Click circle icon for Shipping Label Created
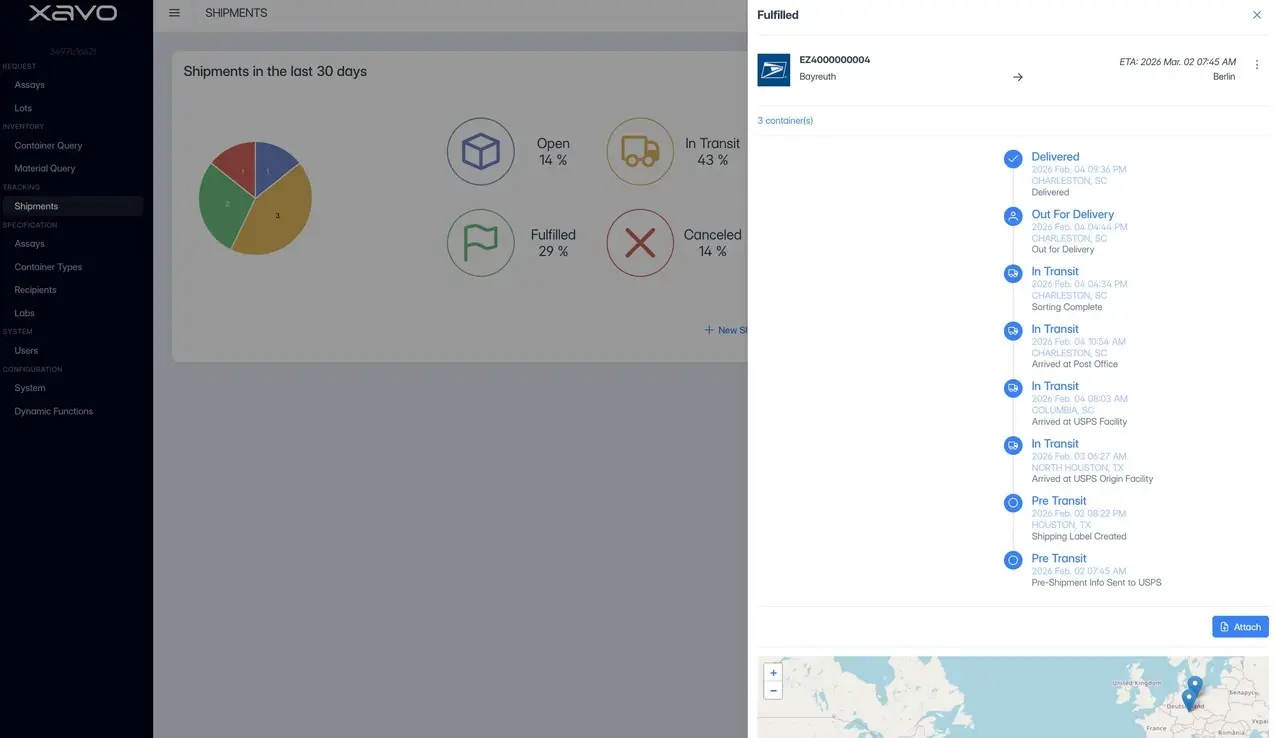Screen dimensions: 1276x738 pyautogui.click(x=1013, y=503)
